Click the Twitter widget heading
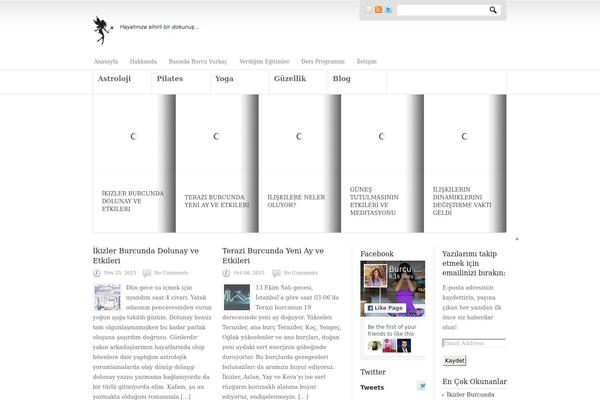This screenshot has width=600, height=400. pyautogui.click(x=373, y=372)
